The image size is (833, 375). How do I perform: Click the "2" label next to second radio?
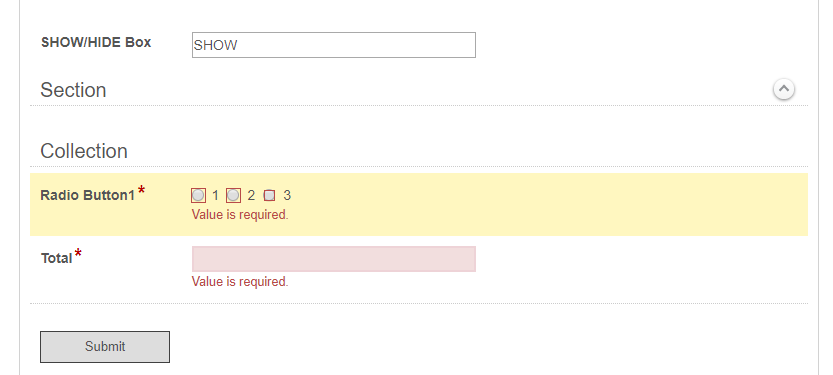tap(251, 195)
